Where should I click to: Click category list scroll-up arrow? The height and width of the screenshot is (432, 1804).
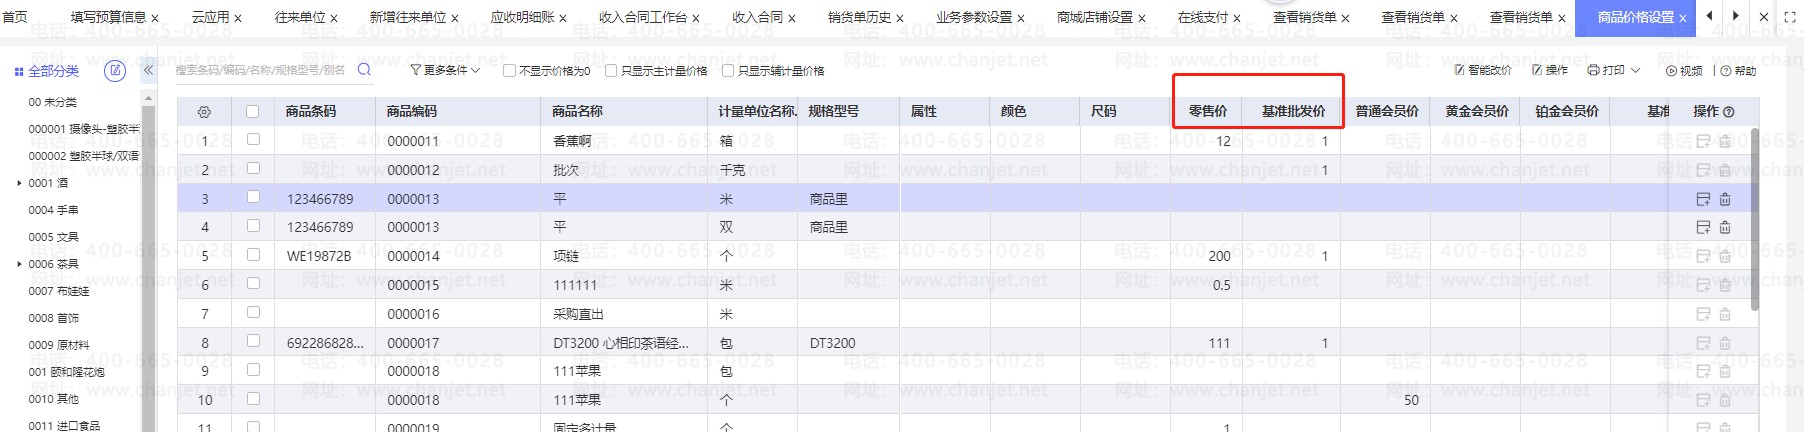click(x=149, y=99)
